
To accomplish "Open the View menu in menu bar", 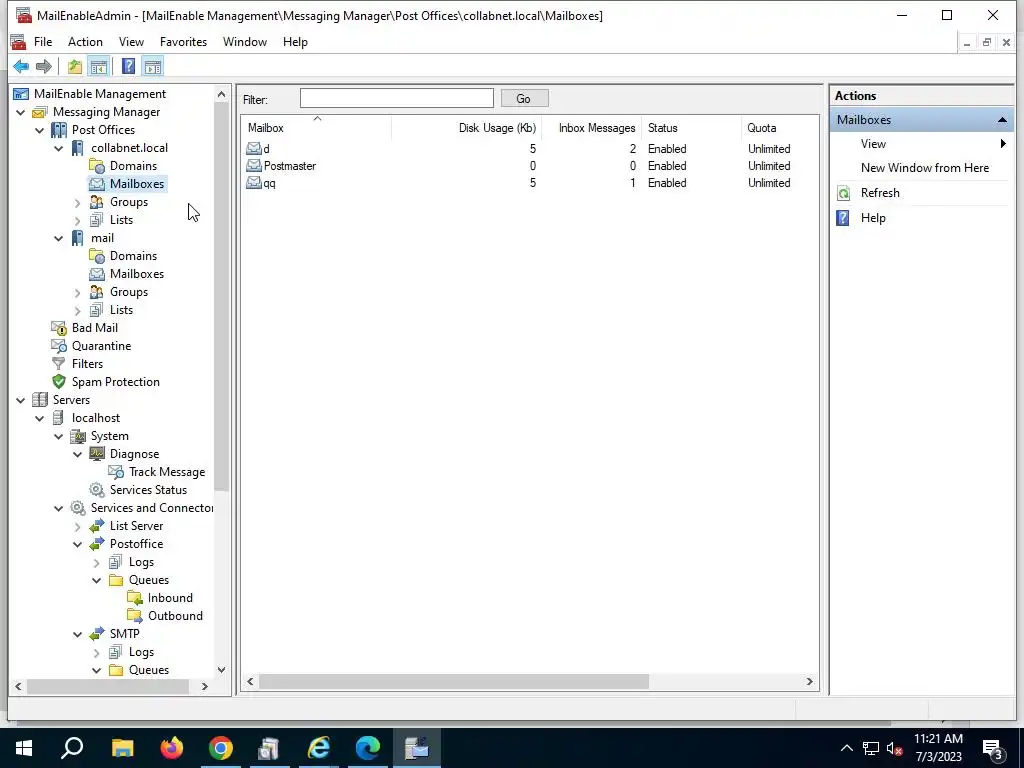I will coord(131,42).
